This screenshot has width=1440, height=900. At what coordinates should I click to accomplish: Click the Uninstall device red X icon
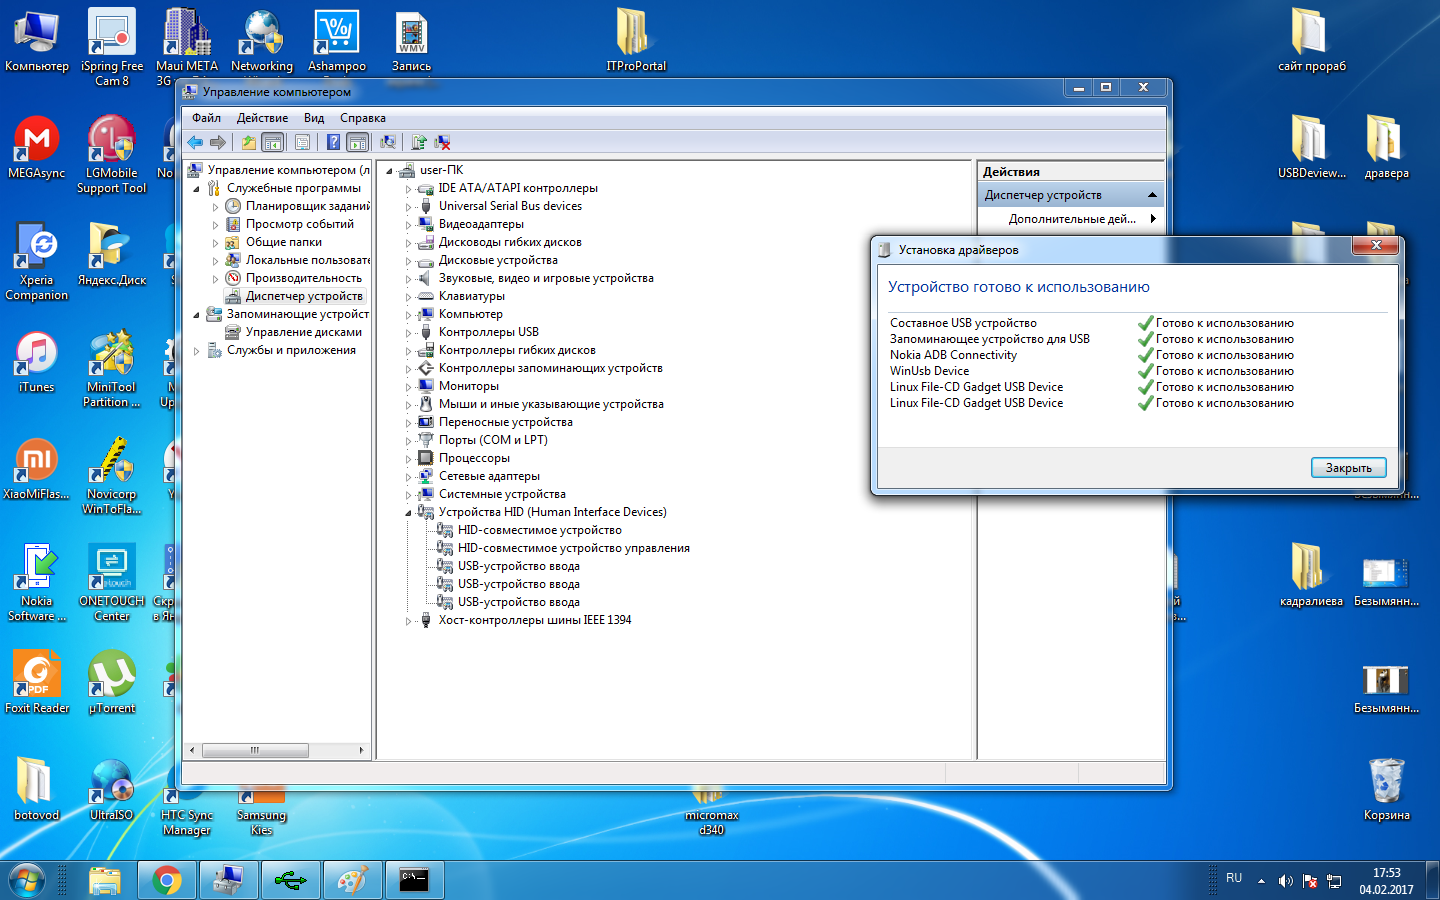coord(442,143)
